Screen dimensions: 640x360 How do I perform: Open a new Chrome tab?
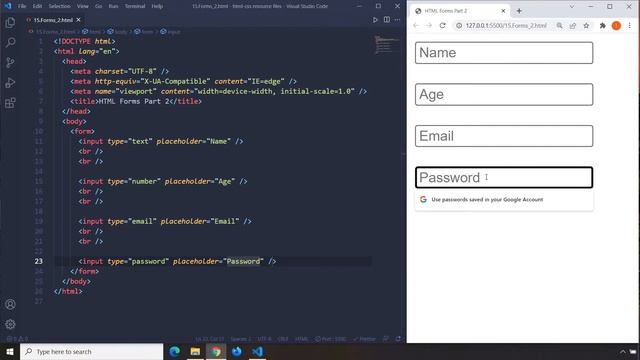(519, 11)
